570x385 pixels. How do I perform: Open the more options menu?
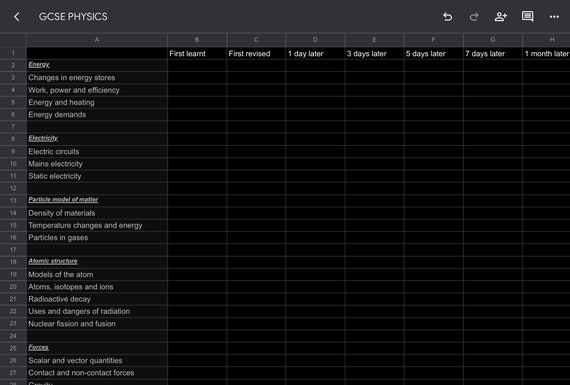tap(554, 17)
